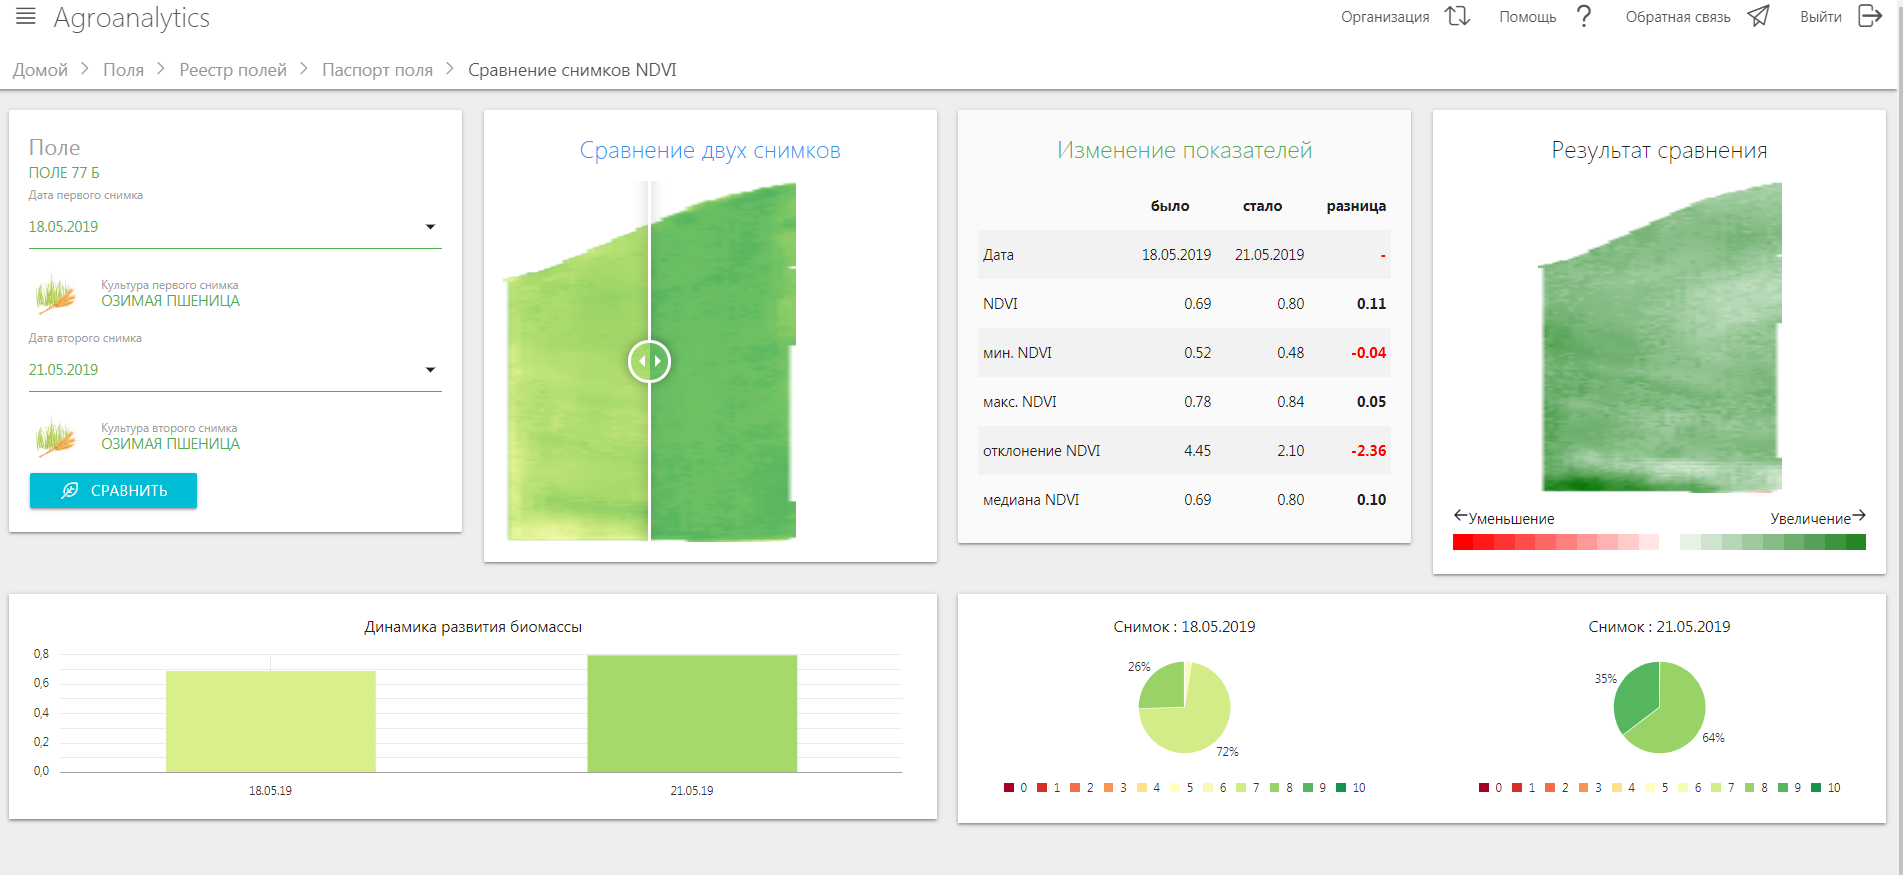Click the help question mark icon
Screen dimensions: 1903x875
[x=1583, y=16]
